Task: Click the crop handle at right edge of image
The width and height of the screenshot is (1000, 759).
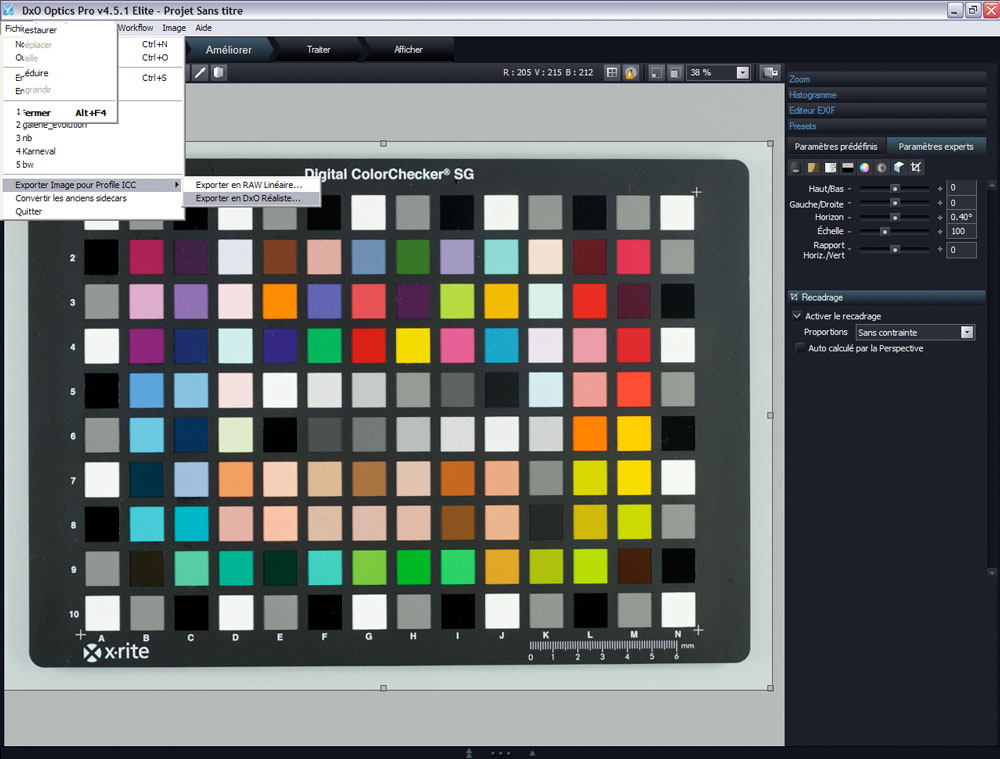Action: pyautogui.click(x=770, y=415)
